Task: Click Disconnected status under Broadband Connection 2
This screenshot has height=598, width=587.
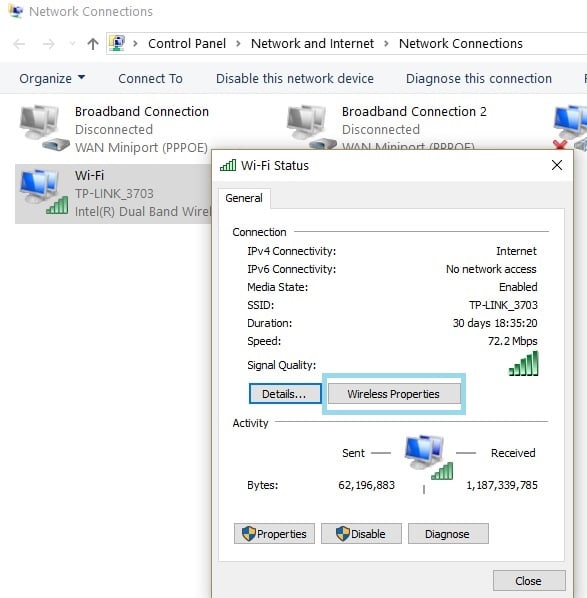Action: 381,129
